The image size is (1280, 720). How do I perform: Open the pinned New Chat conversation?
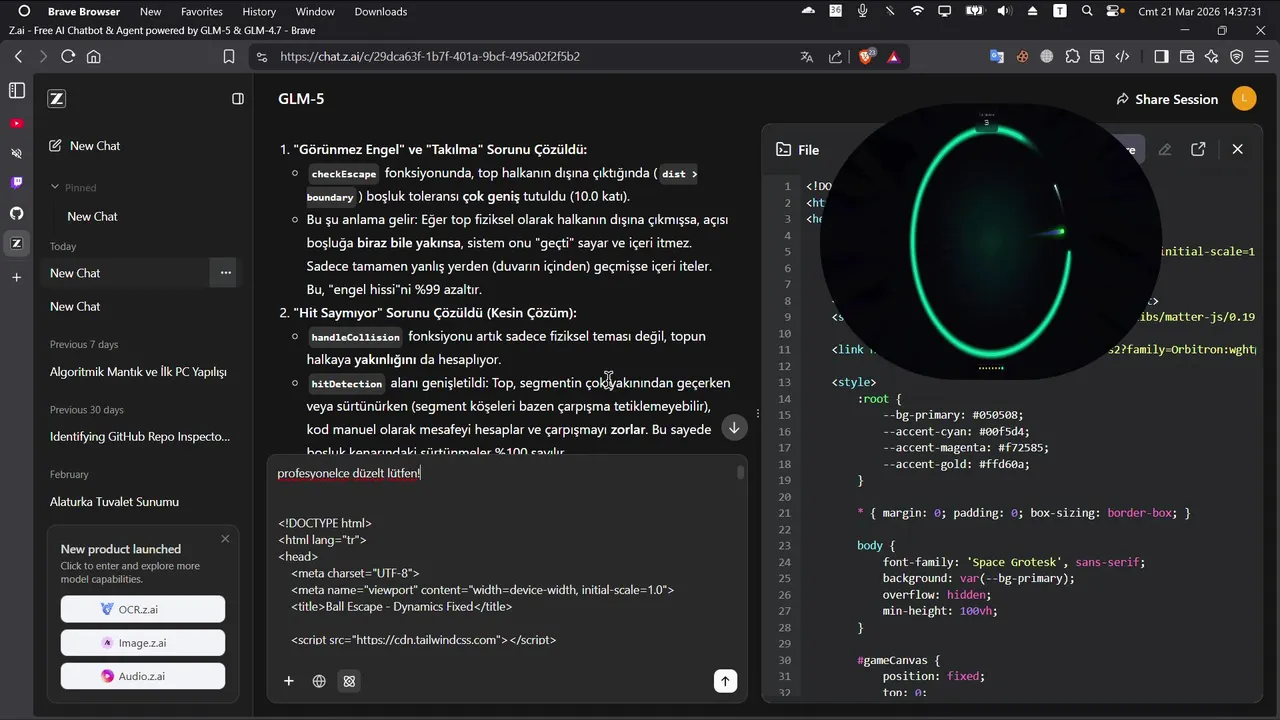(92, 216)
